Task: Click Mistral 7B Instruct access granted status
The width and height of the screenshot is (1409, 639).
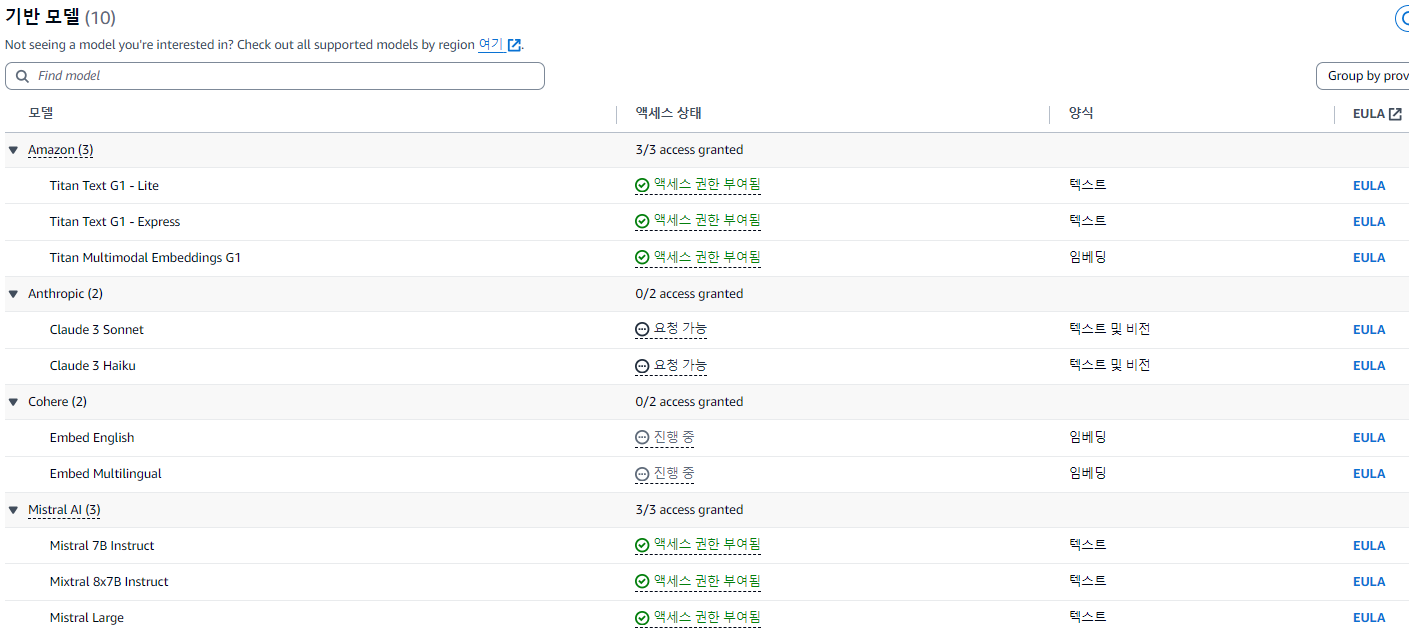Action: (x=698, y=545)
